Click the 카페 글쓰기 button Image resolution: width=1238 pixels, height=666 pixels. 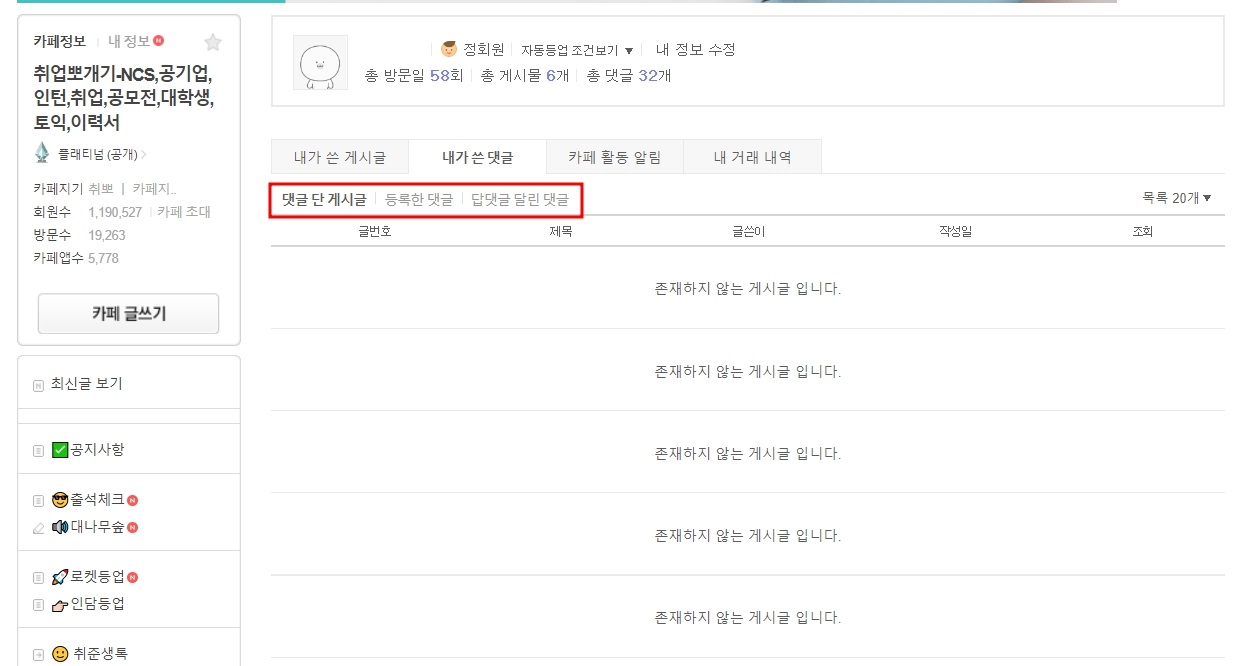click(127, 313)
